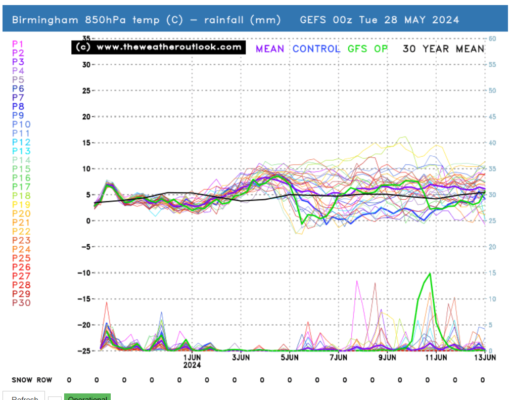The width and height of the screenshot is (511, 400).
Task: Click the 45 rainfall axis value
Action: pyautogui.click(x=492, y=117)
